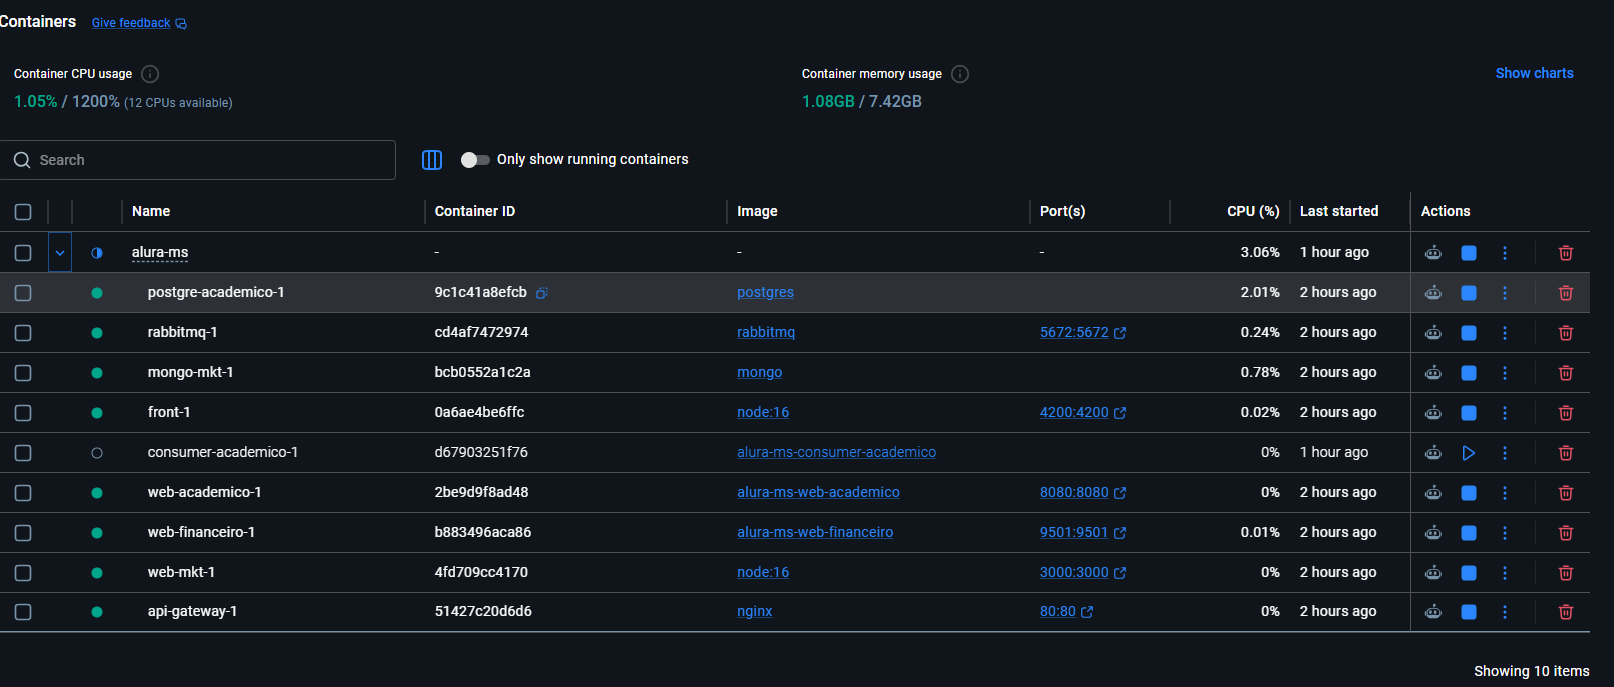Viewport: 1614px width, 687px height.
Task: Stop the rabbitmq-1 container
Action: (x=1468, y=333)
